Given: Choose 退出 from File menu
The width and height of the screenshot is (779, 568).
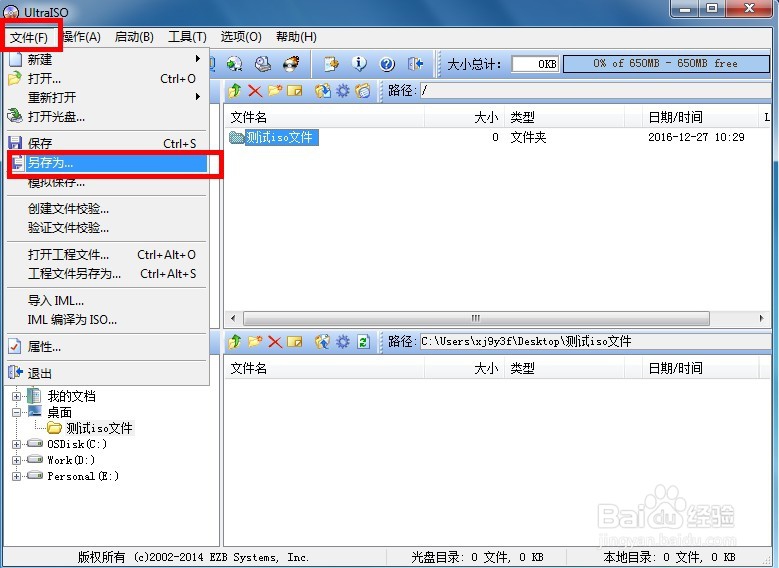Looking at the screenshot, I should [107, 373].
